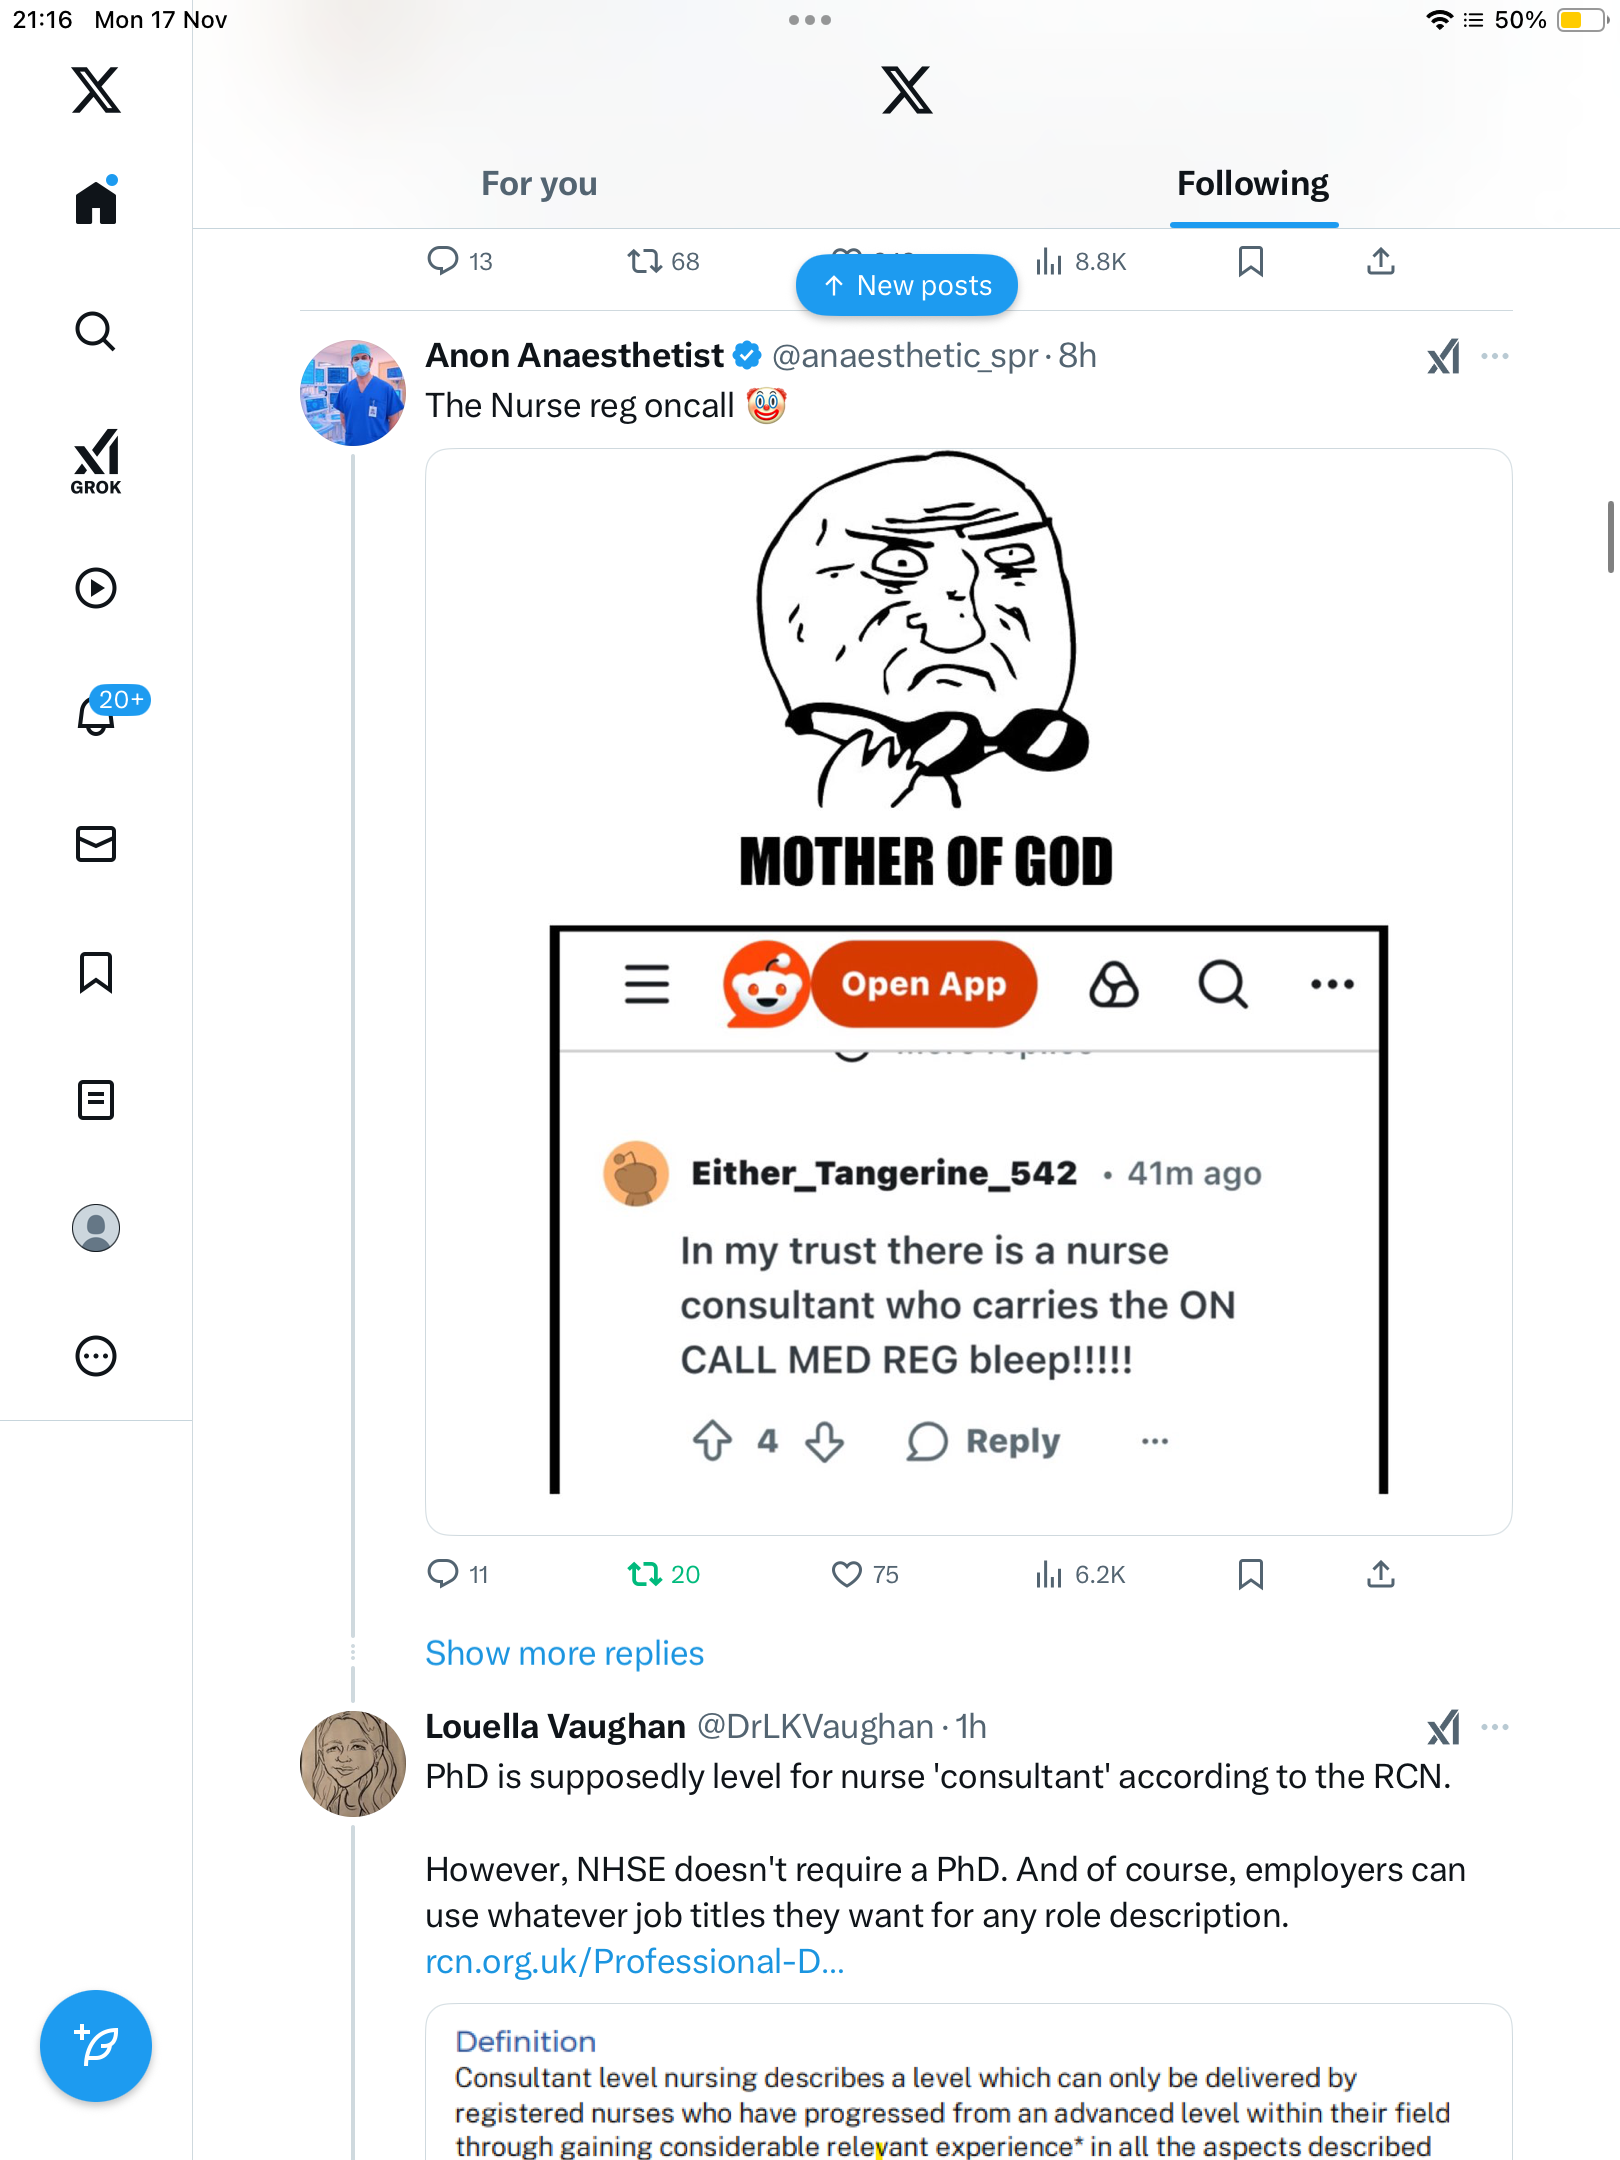The image size is (1620, 2160).
Task: Tap the compose post floating button
Action: [x=96, y=2046]
